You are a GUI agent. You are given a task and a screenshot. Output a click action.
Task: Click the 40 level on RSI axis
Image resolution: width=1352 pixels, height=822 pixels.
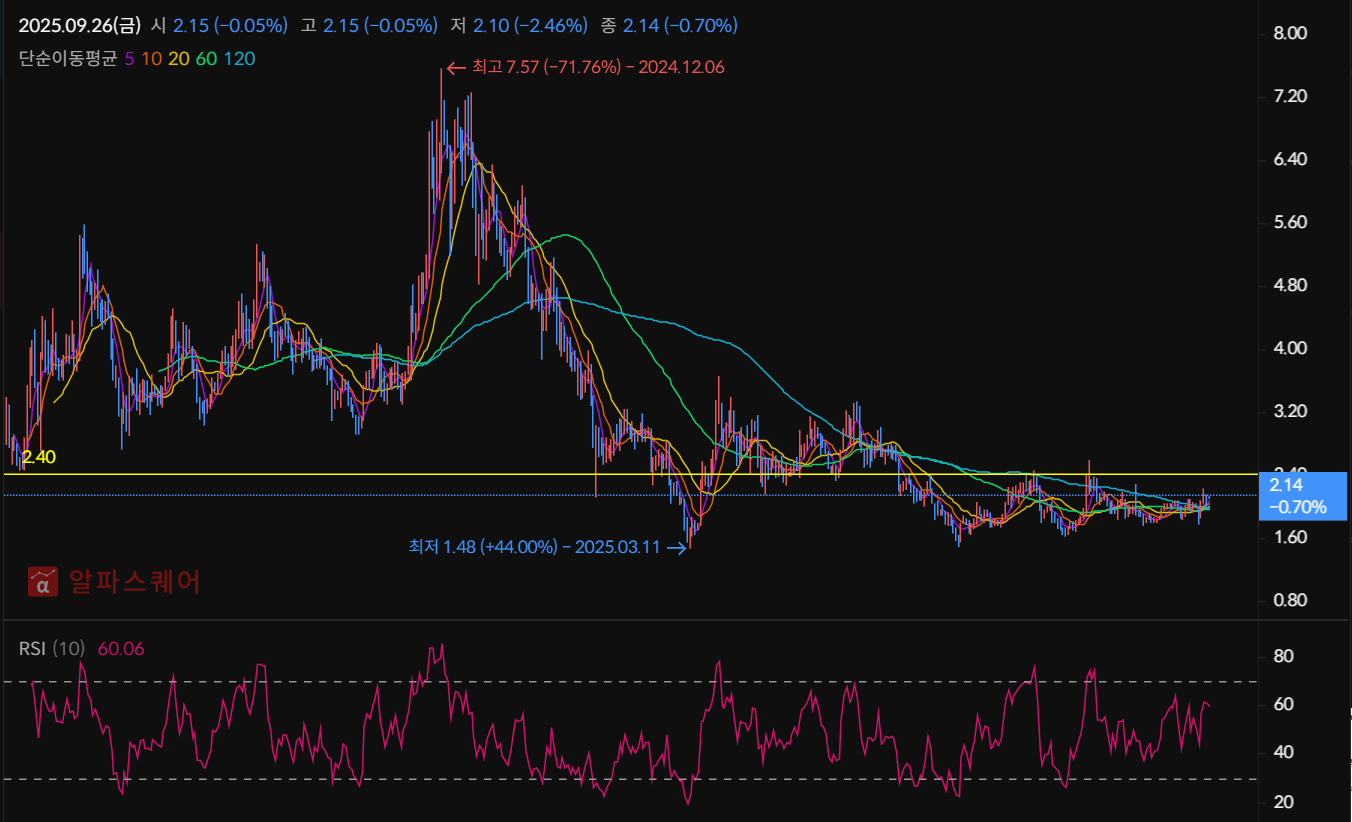pyautogui.click(x=1282, y=752)
